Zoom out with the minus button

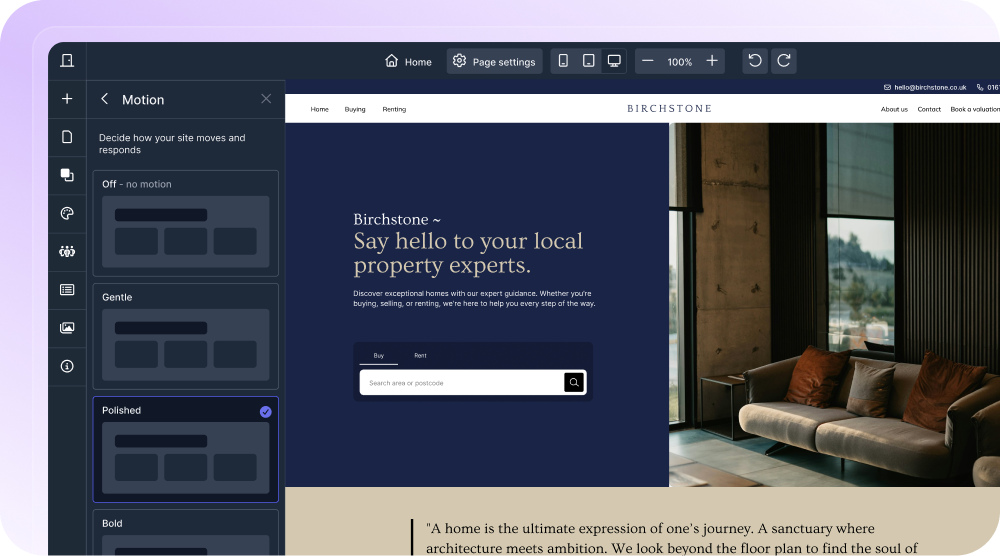pos(647,61)
